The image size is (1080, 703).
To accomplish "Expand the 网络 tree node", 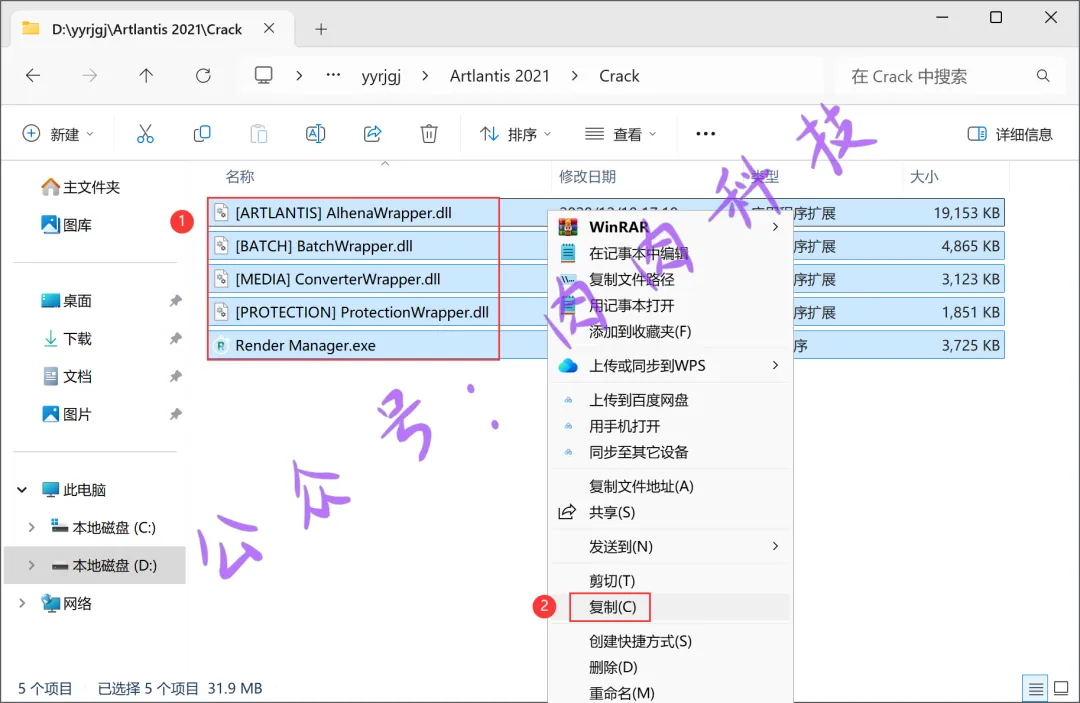I will [22, 604].
